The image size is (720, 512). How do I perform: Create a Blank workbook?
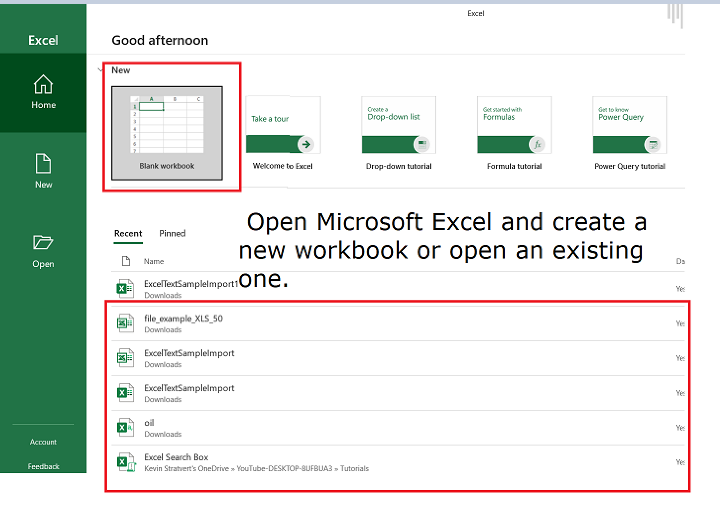point(167,133)
